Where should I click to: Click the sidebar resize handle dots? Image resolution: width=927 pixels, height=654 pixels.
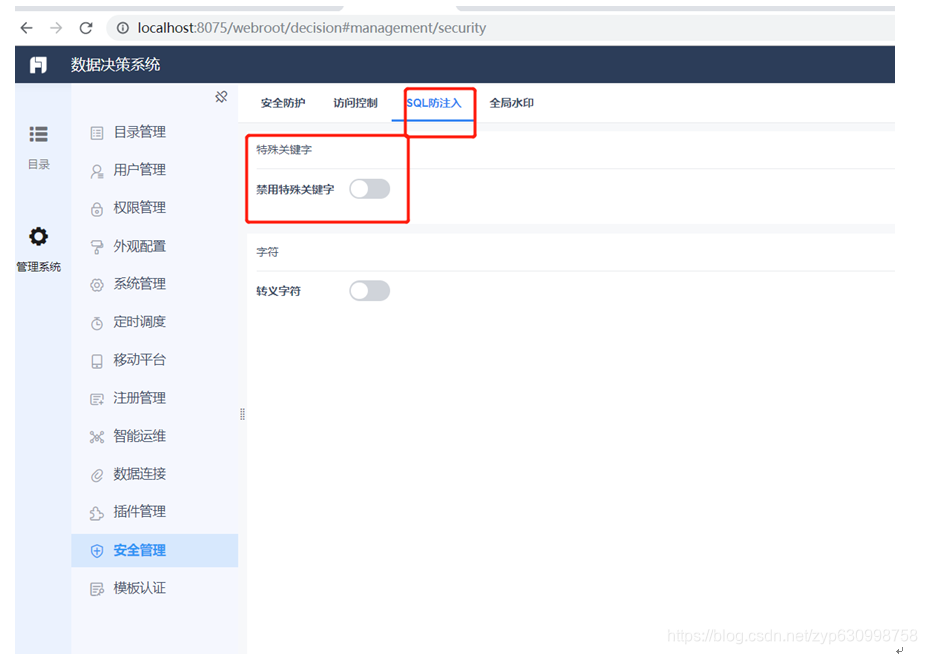242,414
